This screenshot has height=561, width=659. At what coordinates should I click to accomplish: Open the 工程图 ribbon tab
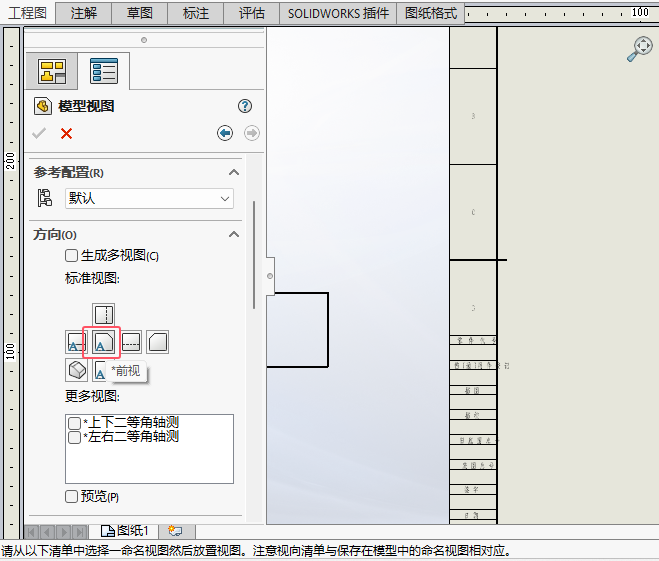[x=27, y=13]
